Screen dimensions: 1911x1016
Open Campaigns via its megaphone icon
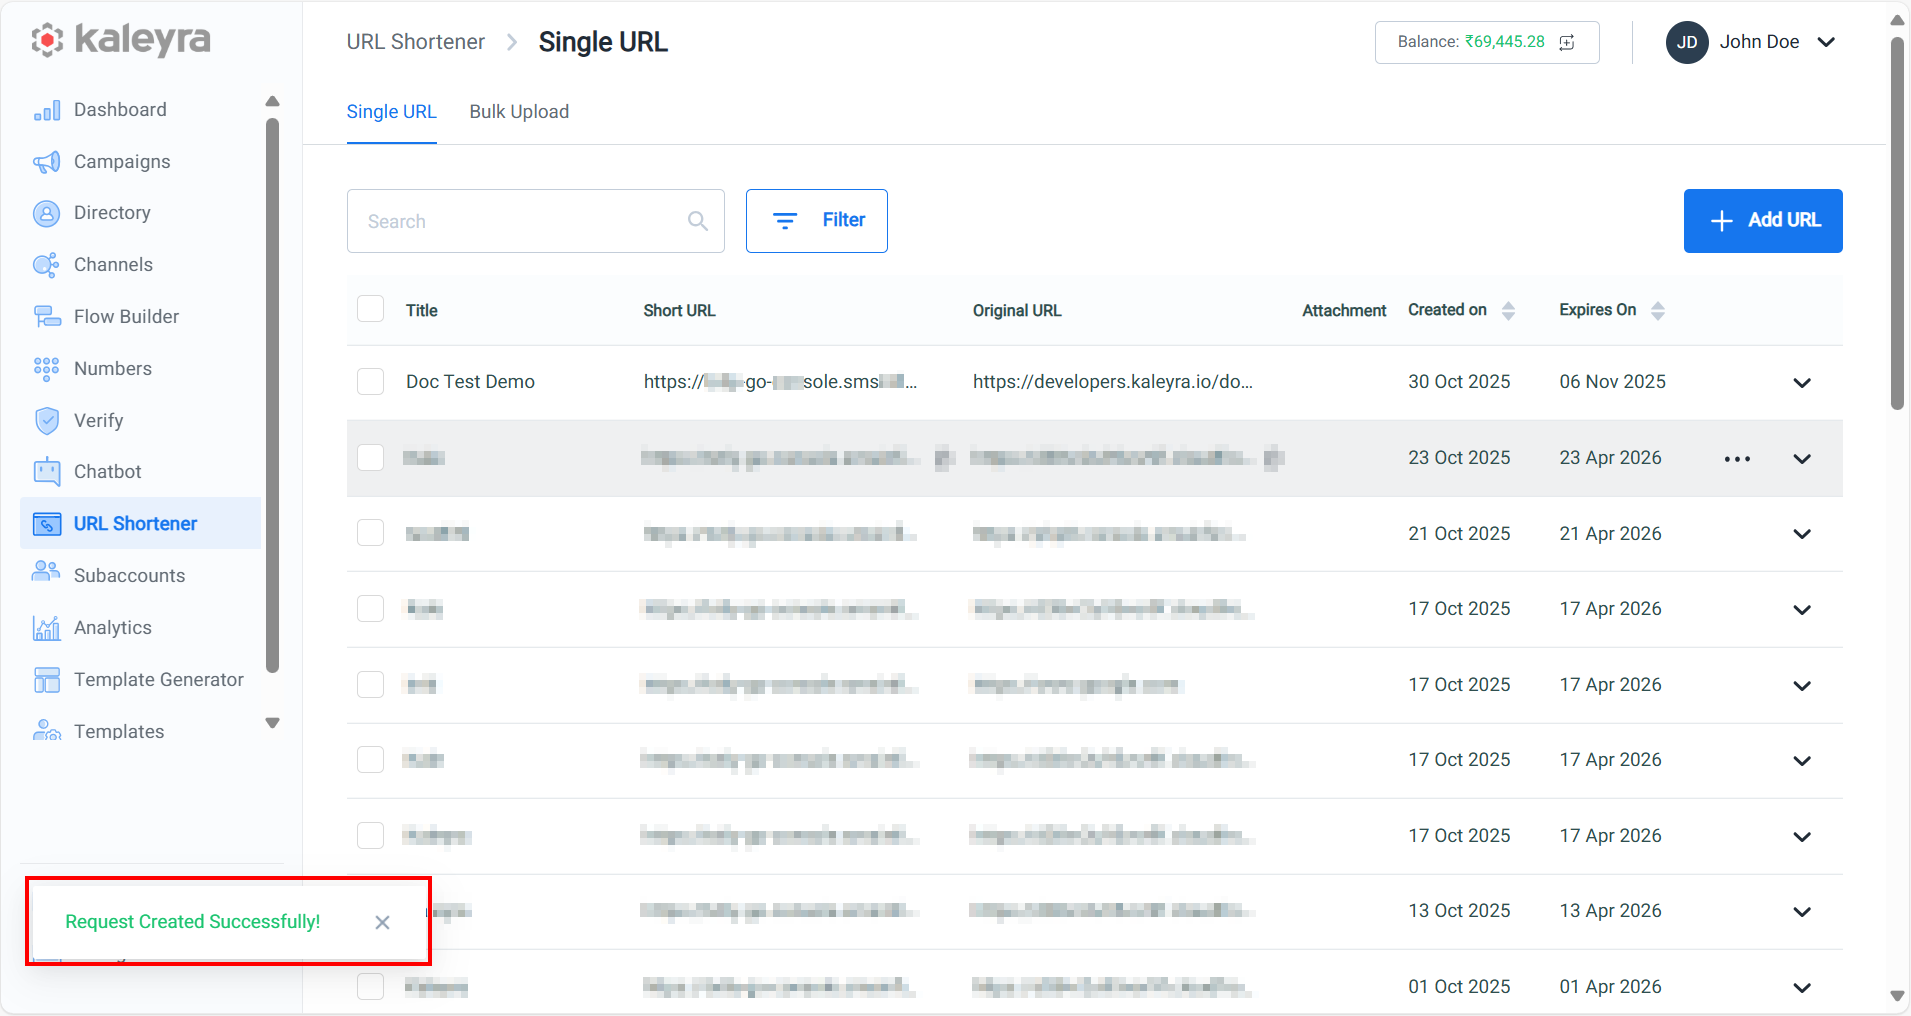47,162
